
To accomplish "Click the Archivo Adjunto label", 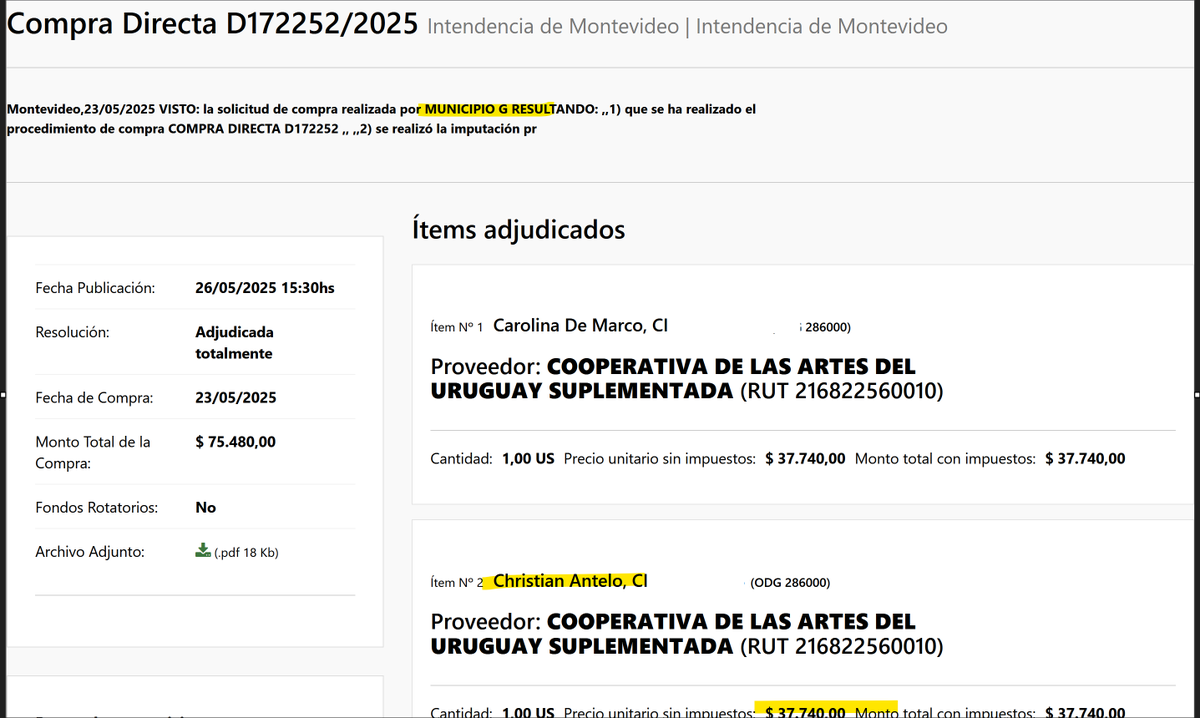I will (90, 552).
